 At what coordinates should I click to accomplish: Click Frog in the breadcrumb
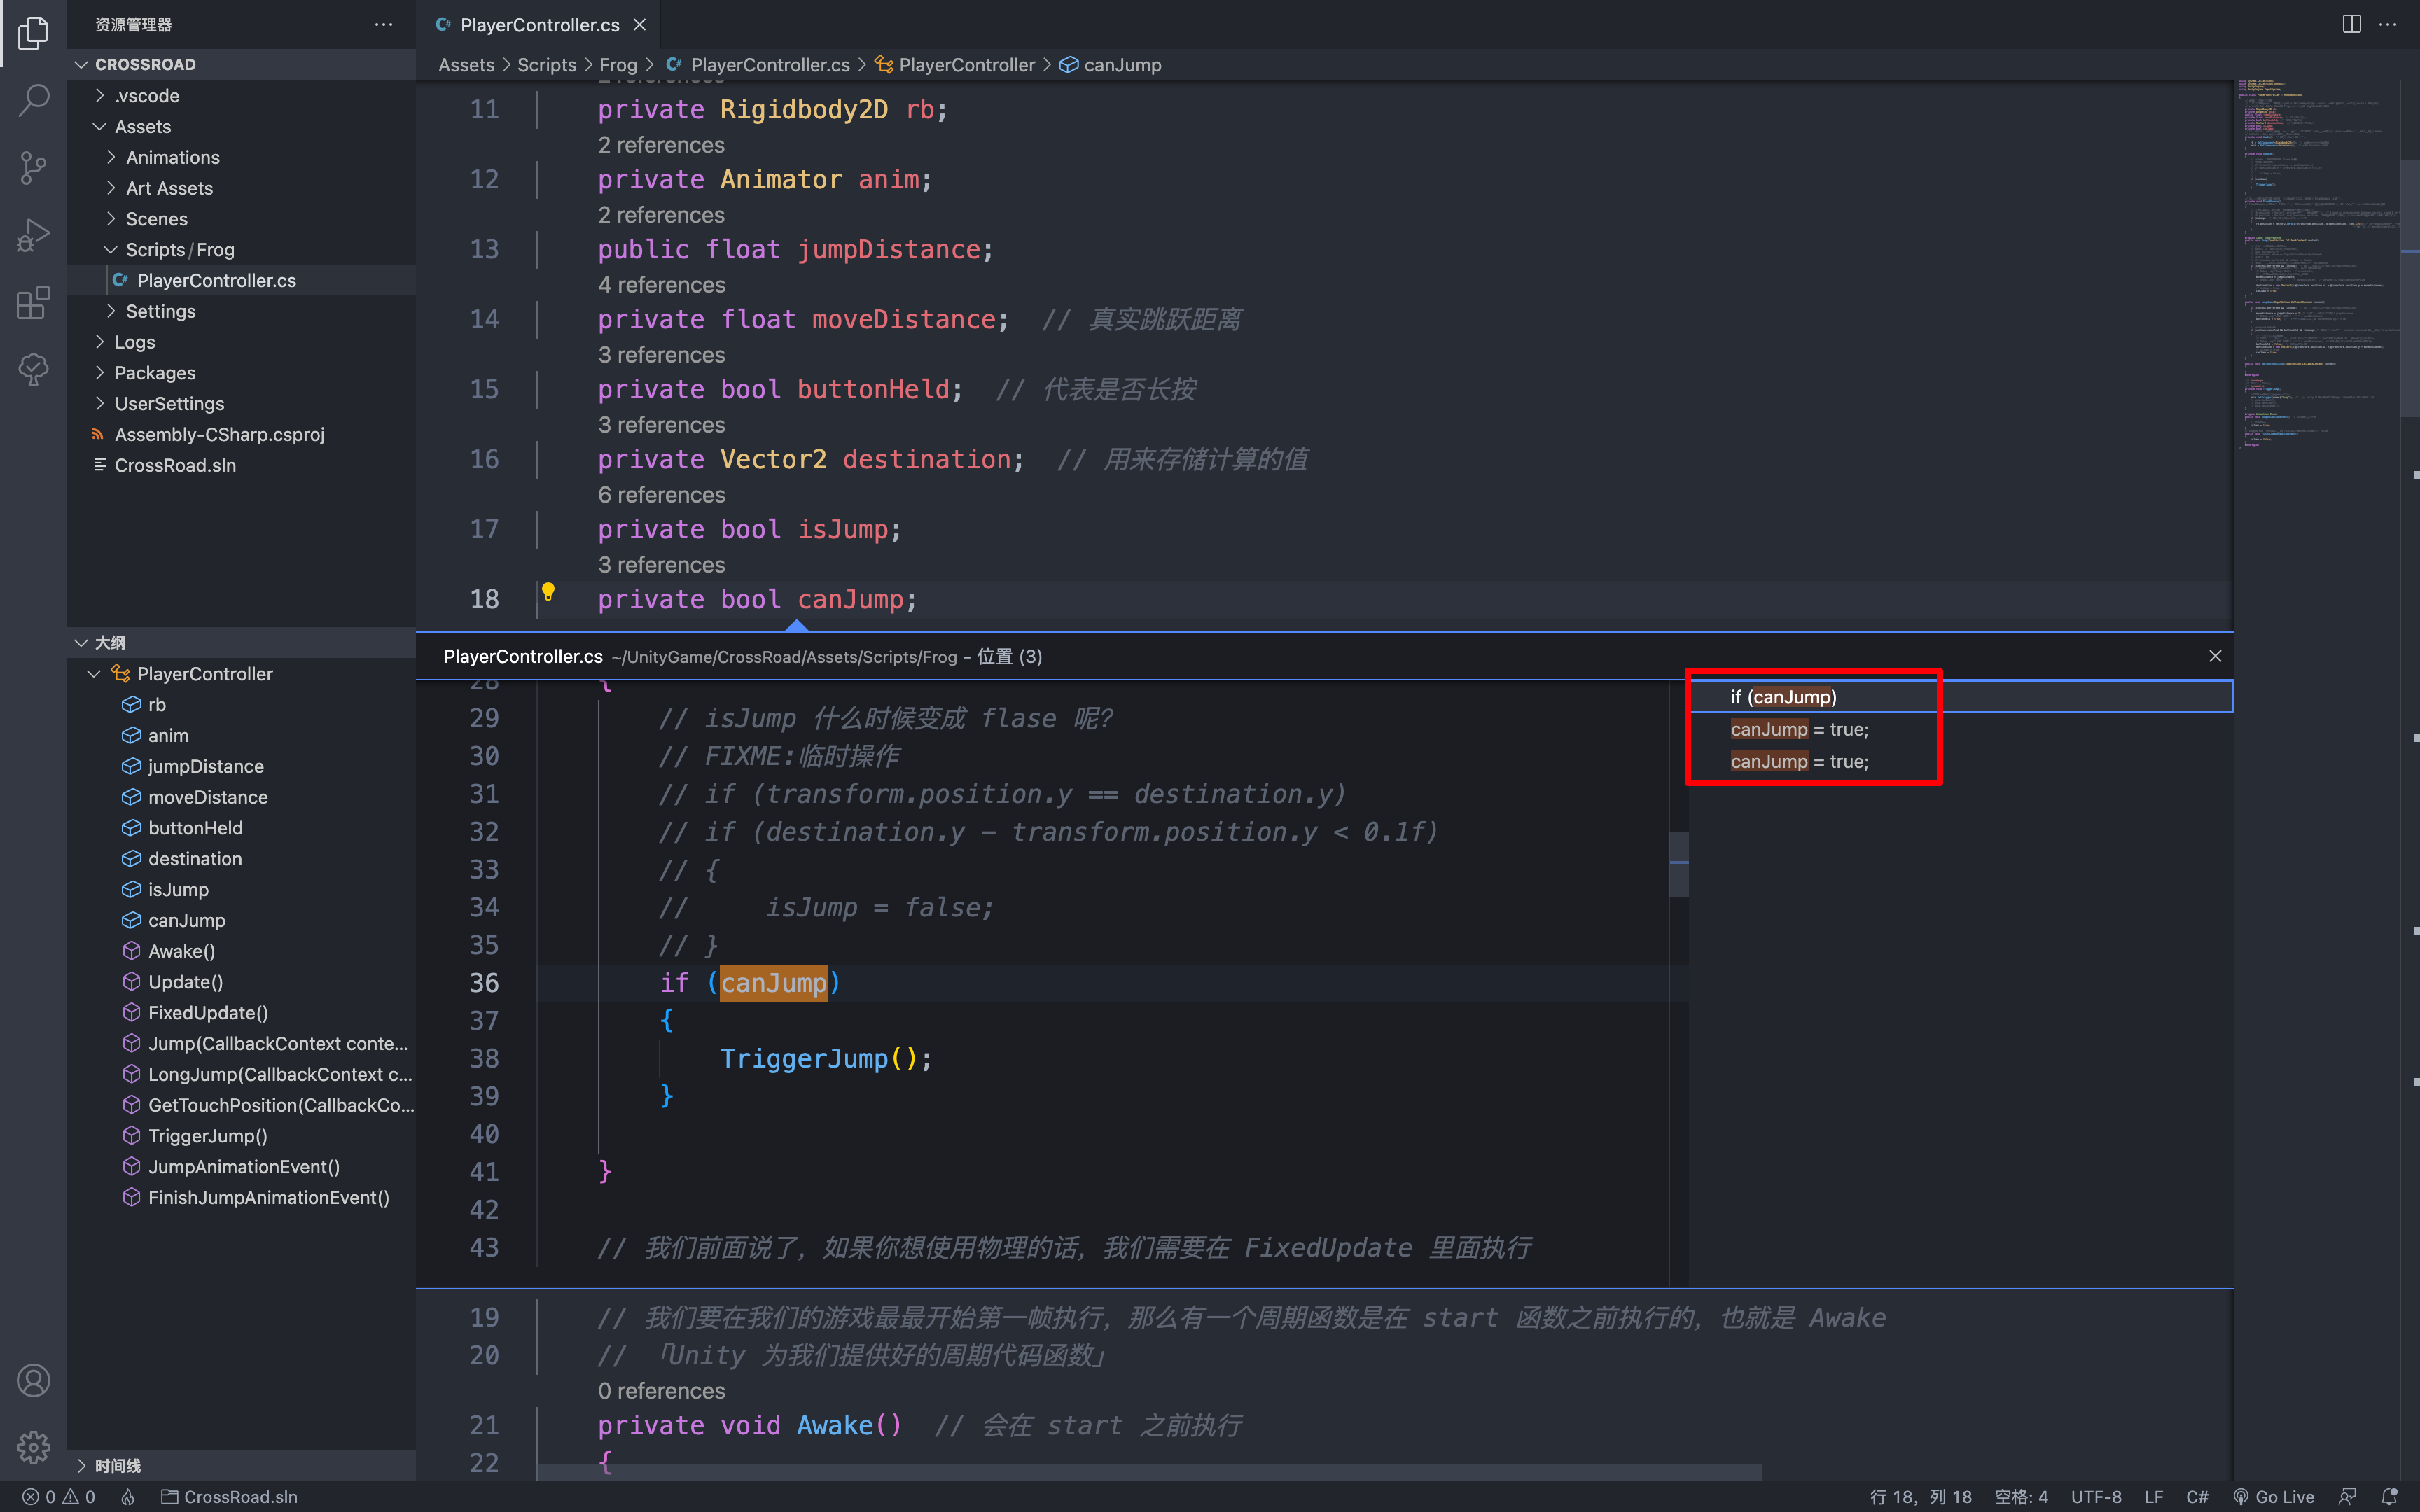tap(618, 65)
